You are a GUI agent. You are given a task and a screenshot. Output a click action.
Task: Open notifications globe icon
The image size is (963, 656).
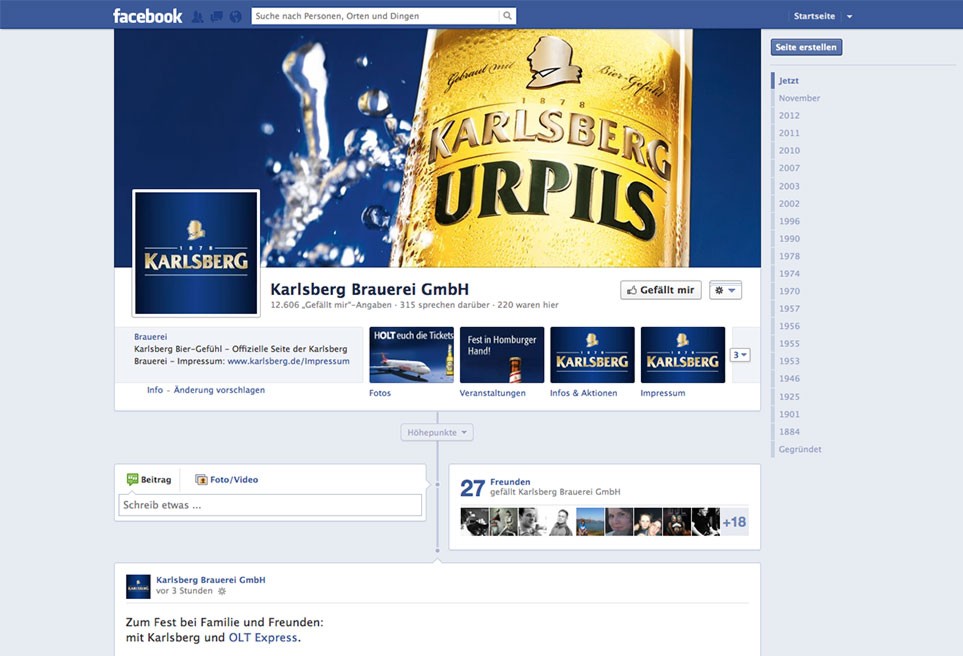[235, 17]
